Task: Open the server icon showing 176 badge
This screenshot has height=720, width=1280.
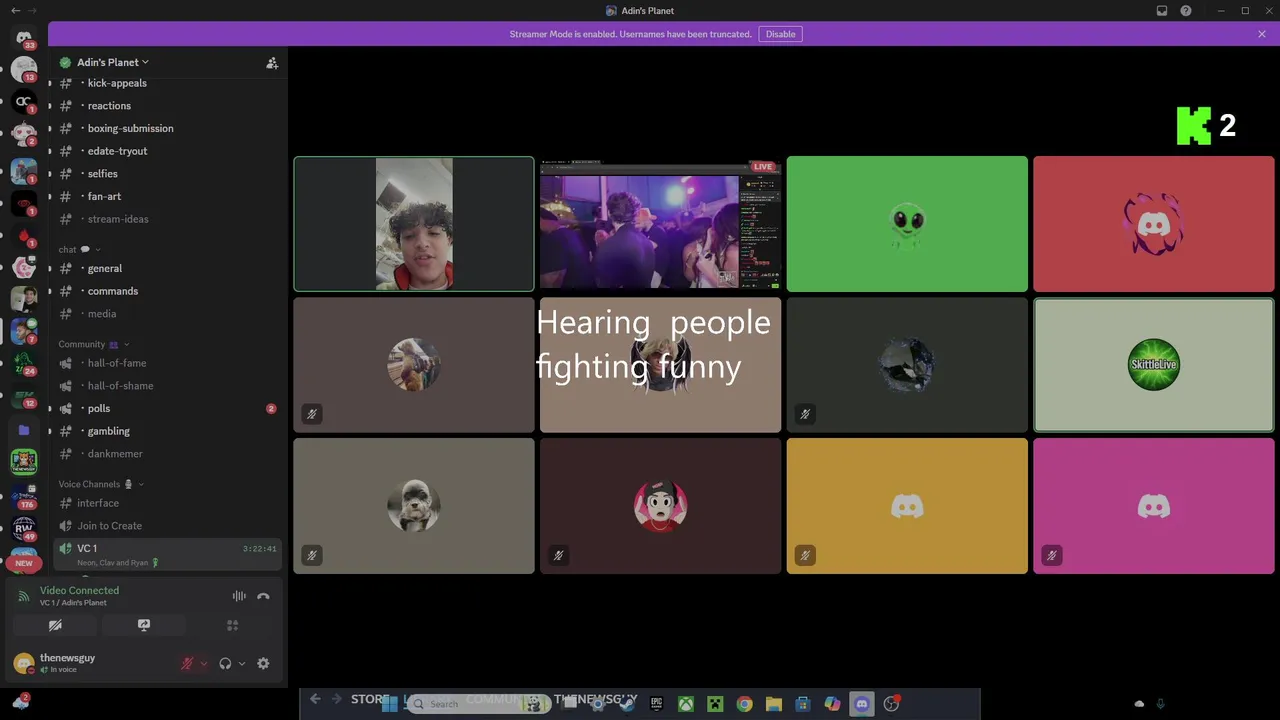Action: click(x=24, y=496)
